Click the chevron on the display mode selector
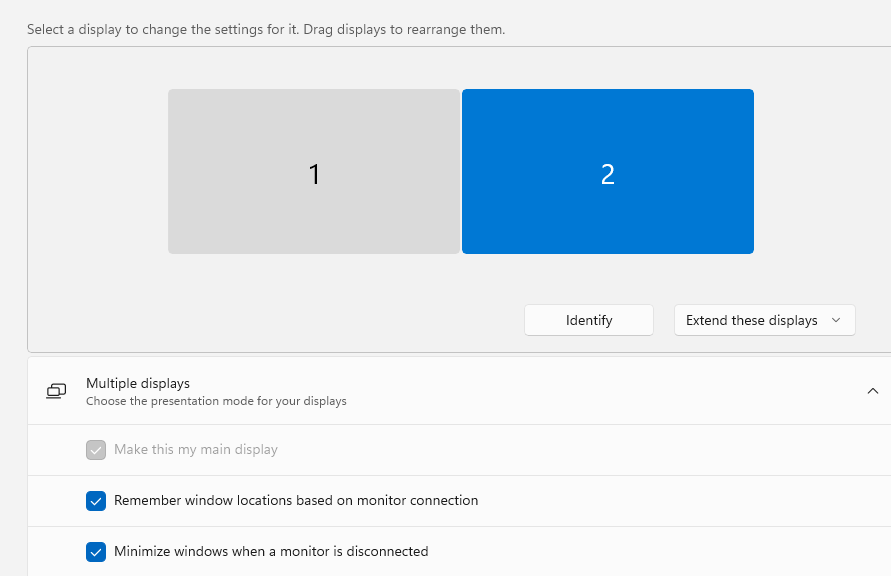This screenshot has height=576, width=891. [838, 320]
